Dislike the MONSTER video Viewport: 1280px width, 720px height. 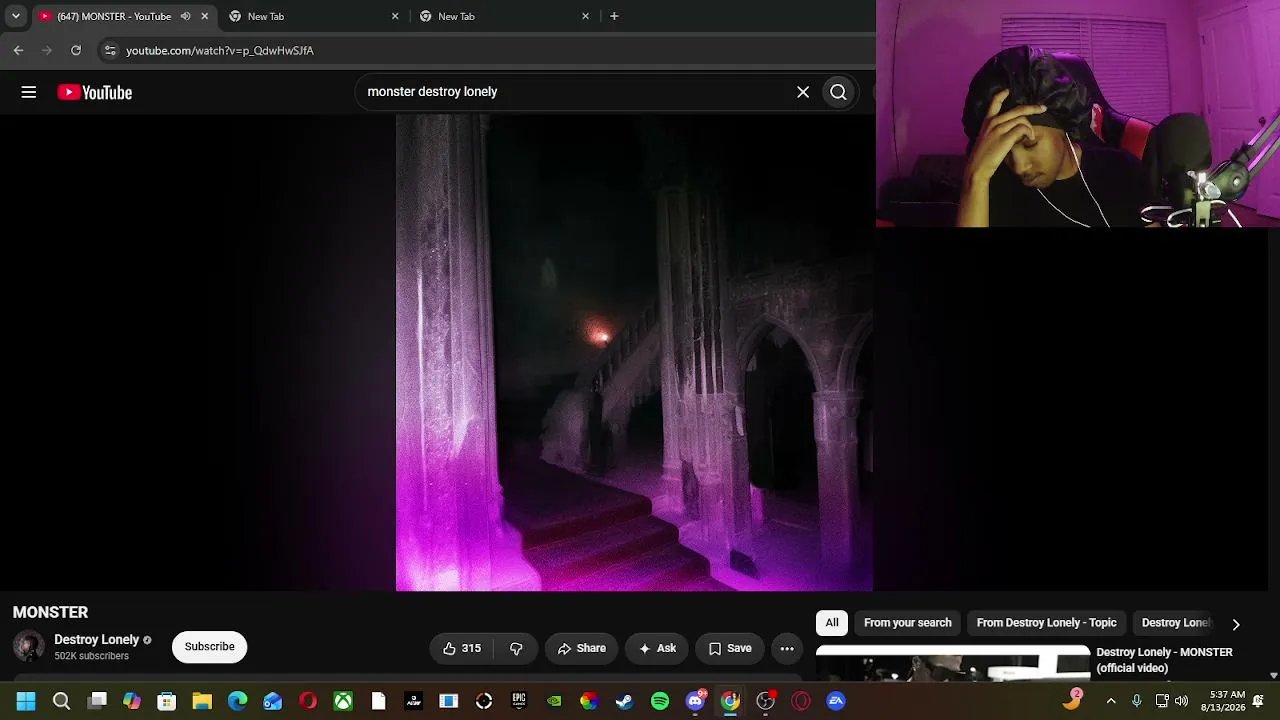click(x=516, y=648)
